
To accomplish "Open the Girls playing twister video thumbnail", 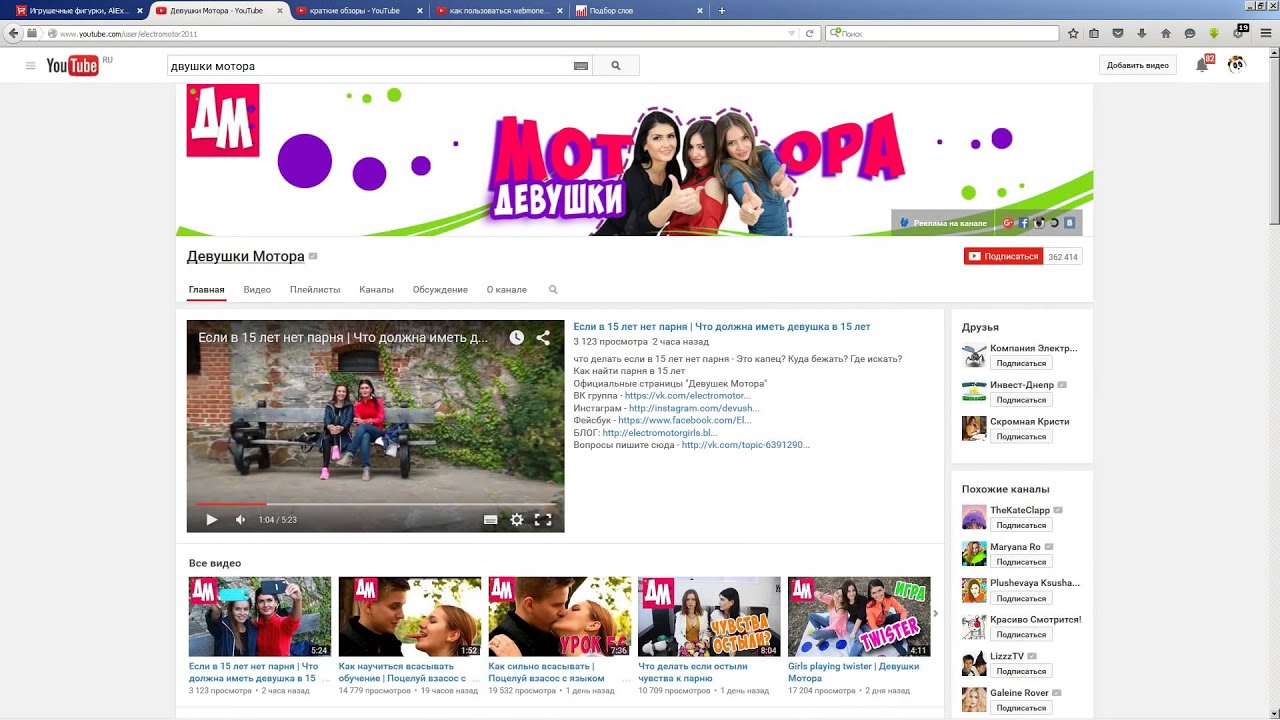I will (x=859, y=617).
